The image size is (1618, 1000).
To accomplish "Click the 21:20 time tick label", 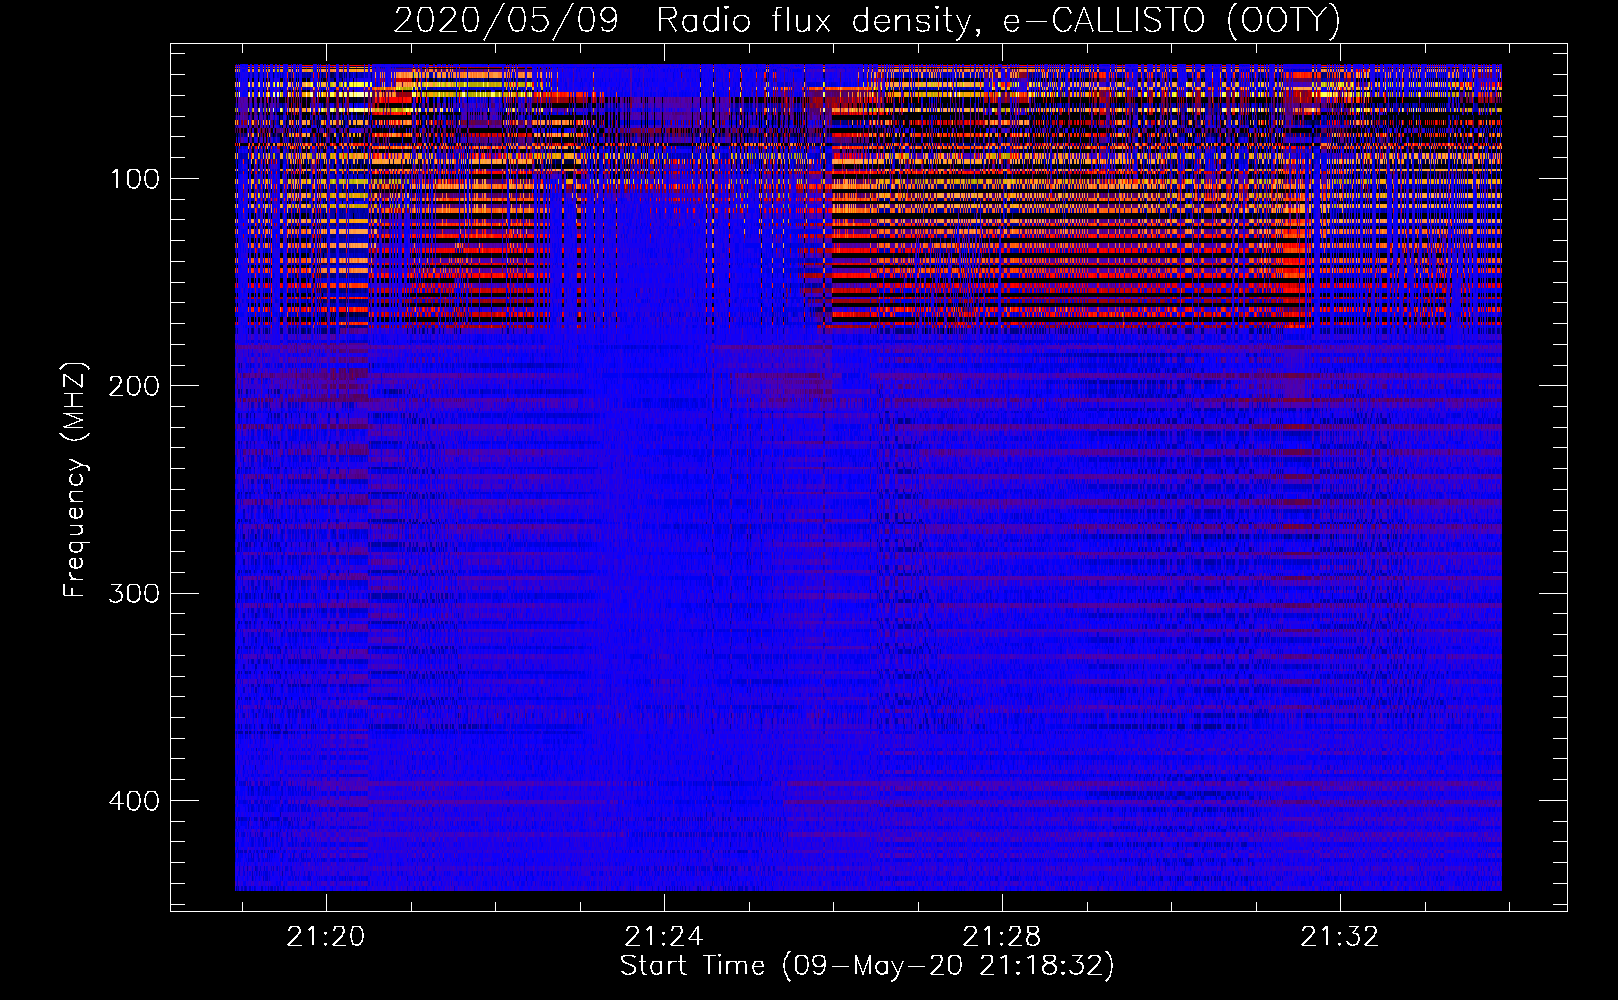I will click(x=326, y=936).
